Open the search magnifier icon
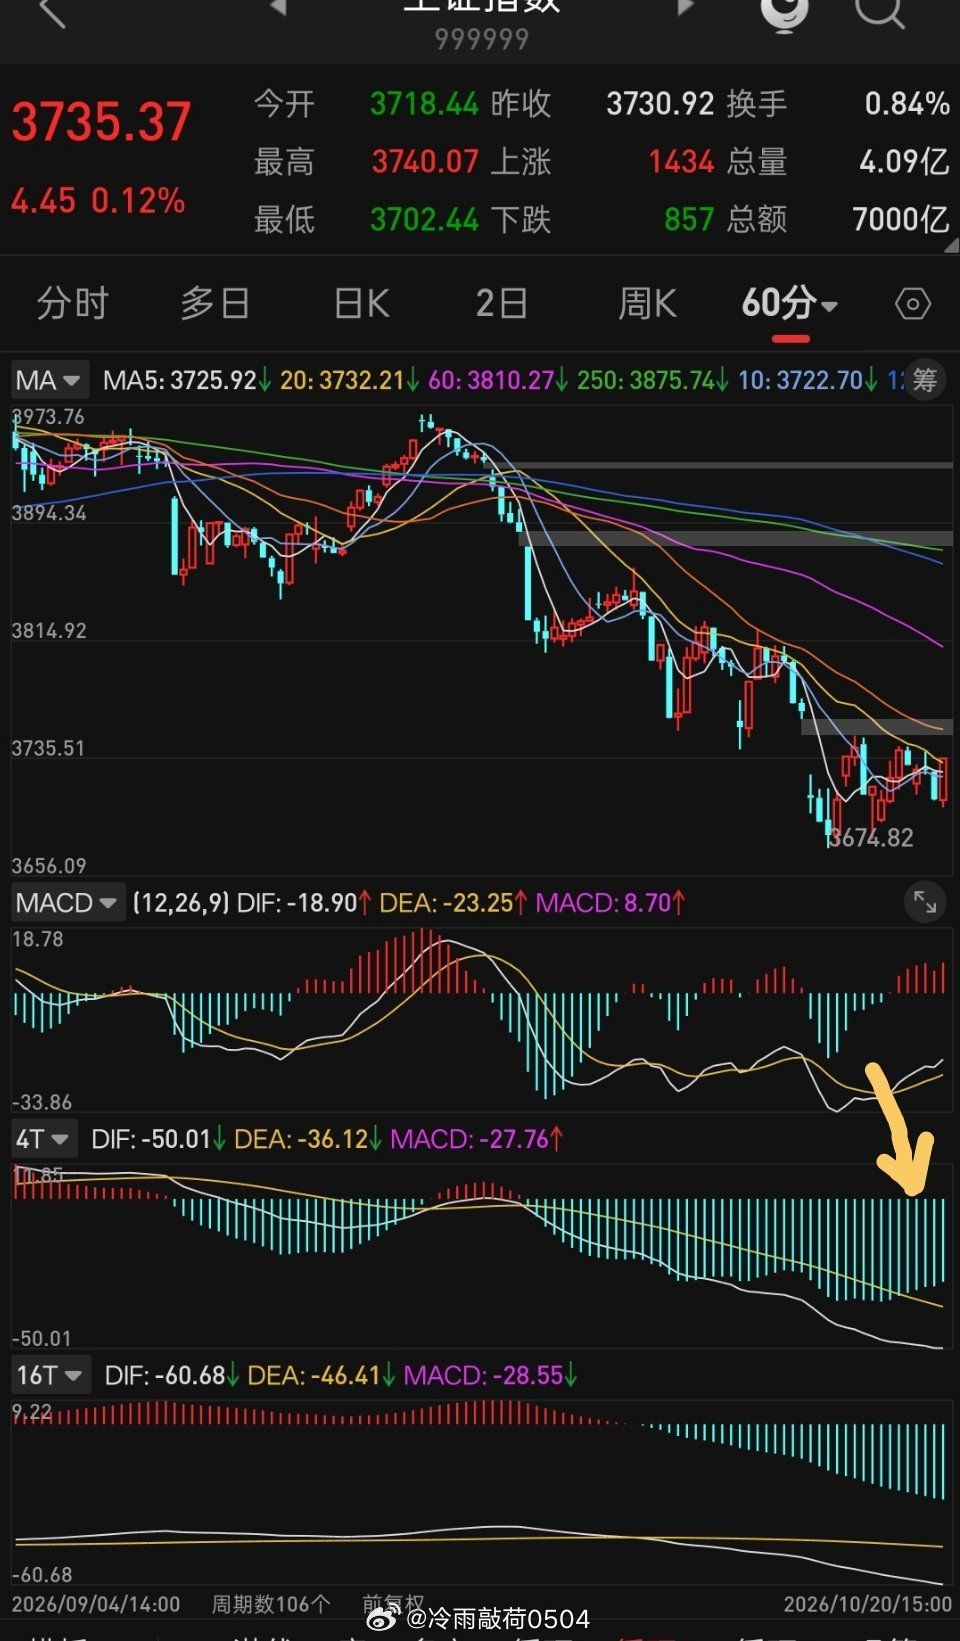The height and width of the screenshot is (1641, 960). click(x=880, y=12)
